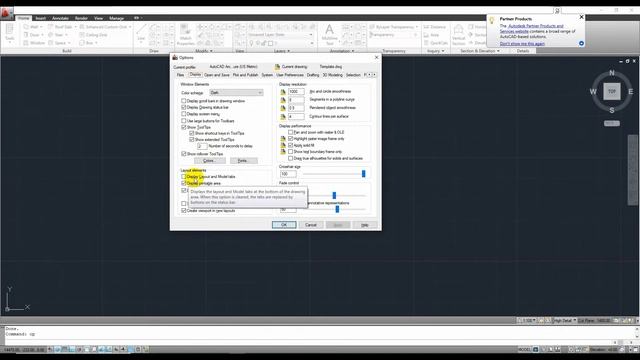Screen dimensions: 640x360
Task: Open the Drafting tab in Options
Action: [313, 75]
